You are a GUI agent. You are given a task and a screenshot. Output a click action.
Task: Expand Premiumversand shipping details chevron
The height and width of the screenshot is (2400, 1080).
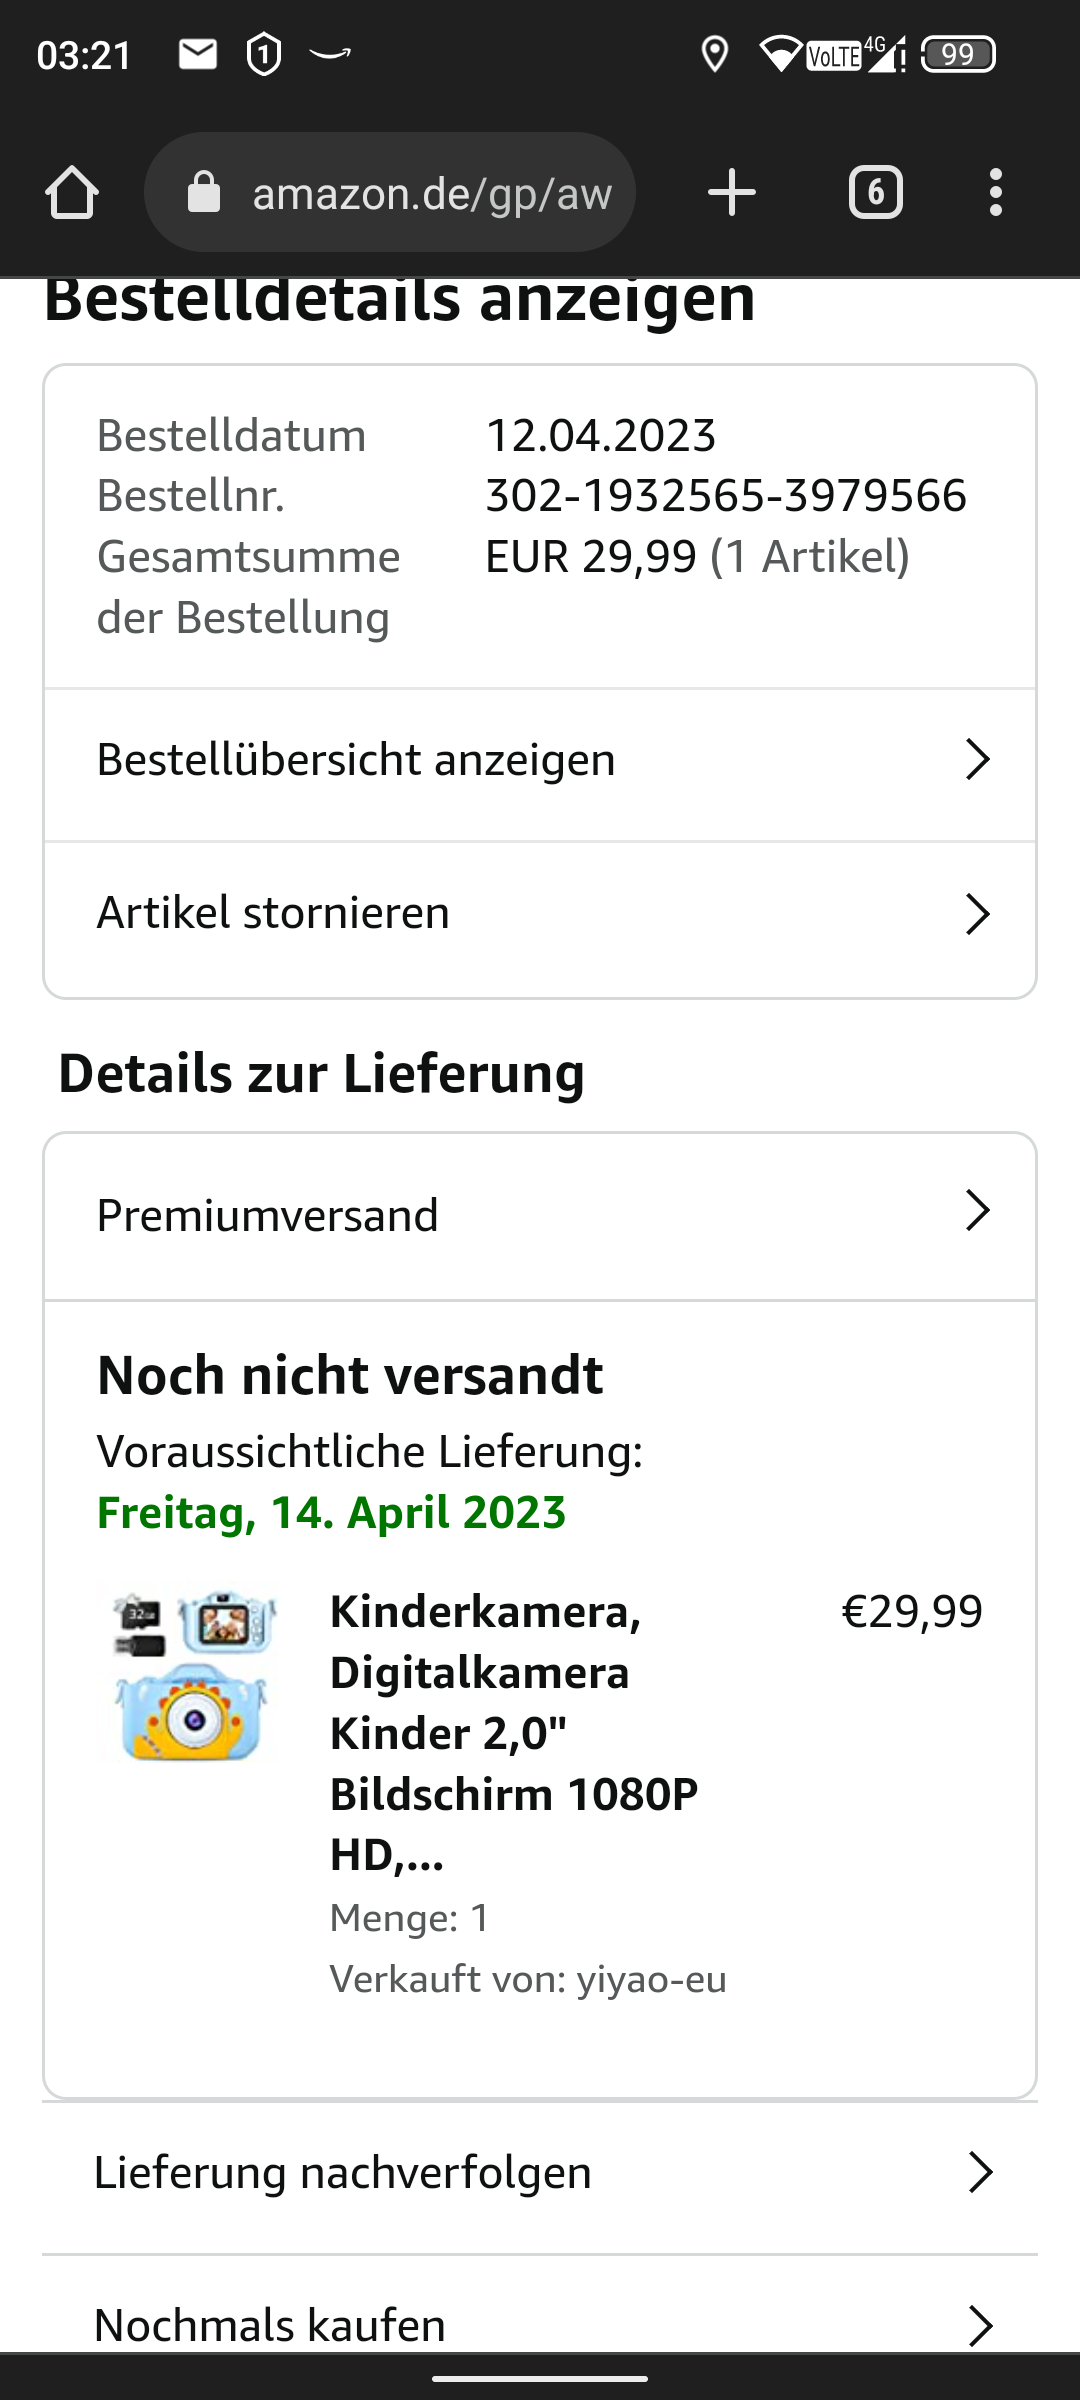coord(977,1211)
